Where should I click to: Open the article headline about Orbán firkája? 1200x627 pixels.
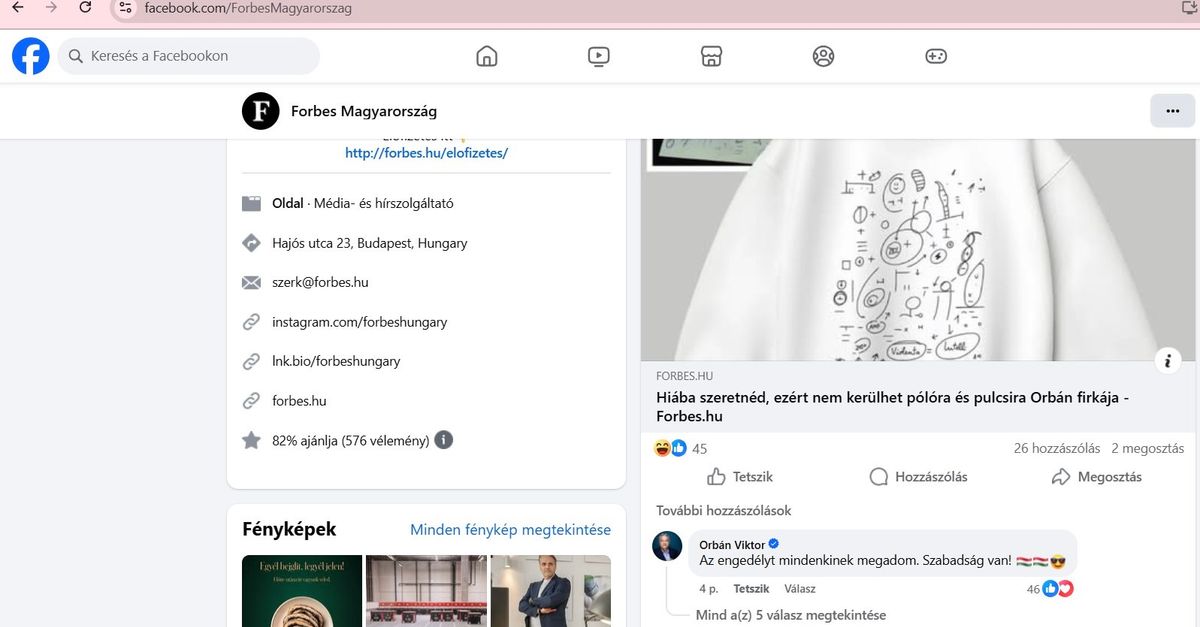[x=893, y=407]
